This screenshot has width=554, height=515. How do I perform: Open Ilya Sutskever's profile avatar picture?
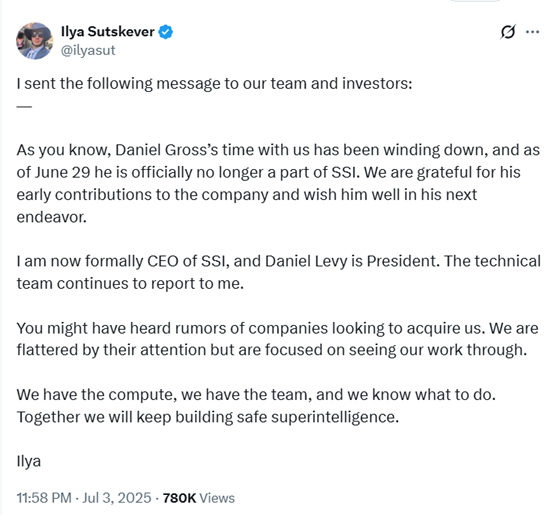[x=35, y=41]
